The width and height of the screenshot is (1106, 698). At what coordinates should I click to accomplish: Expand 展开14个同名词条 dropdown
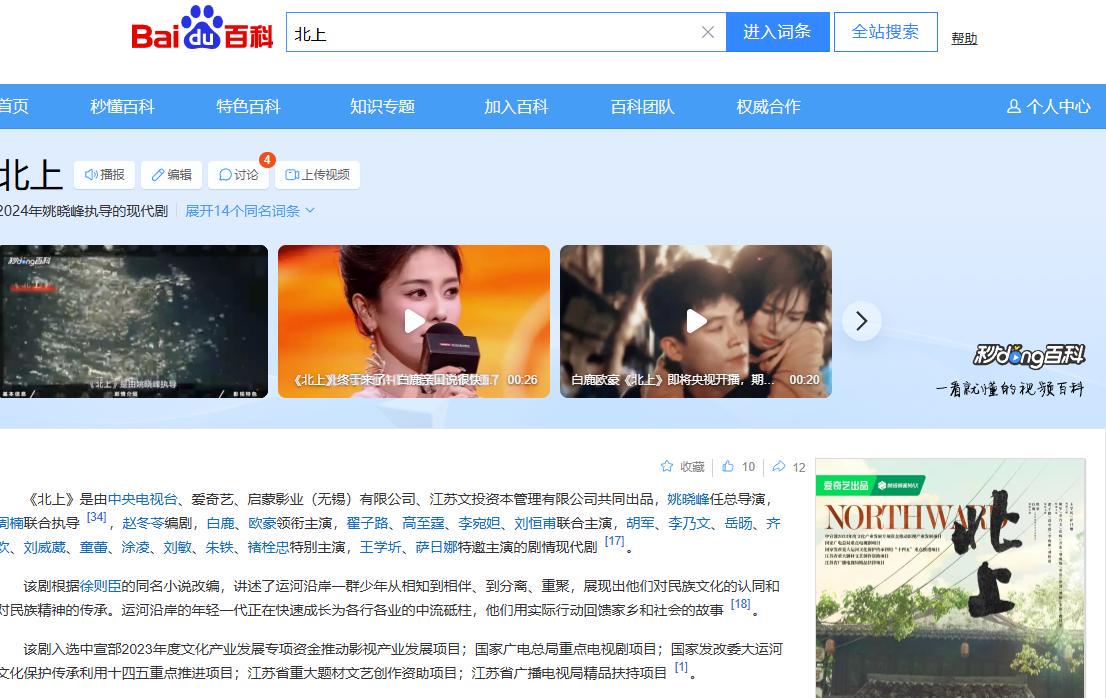250,211
